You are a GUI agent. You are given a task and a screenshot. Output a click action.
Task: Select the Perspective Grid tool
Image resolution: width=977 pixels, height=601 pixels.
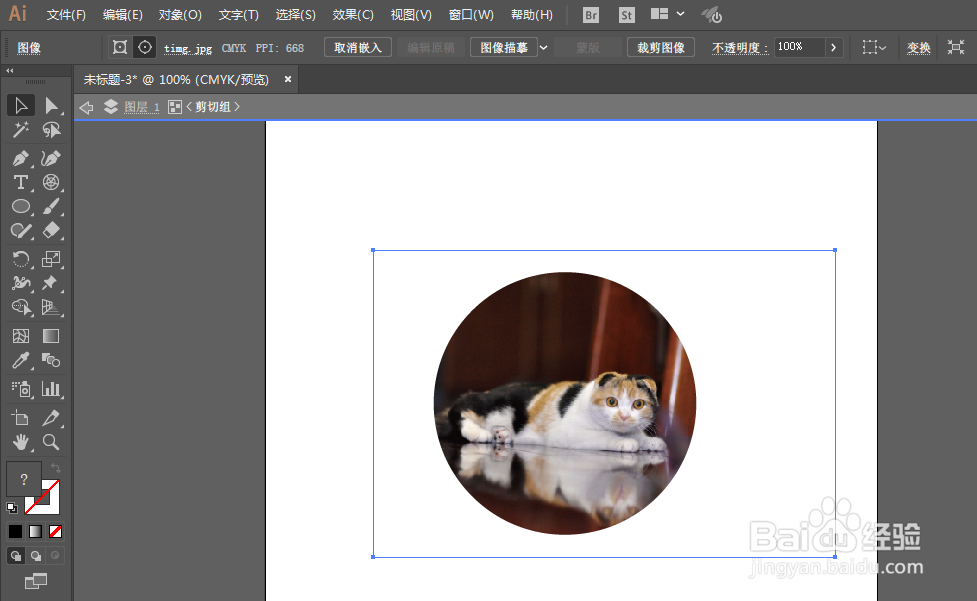point(51,307)
